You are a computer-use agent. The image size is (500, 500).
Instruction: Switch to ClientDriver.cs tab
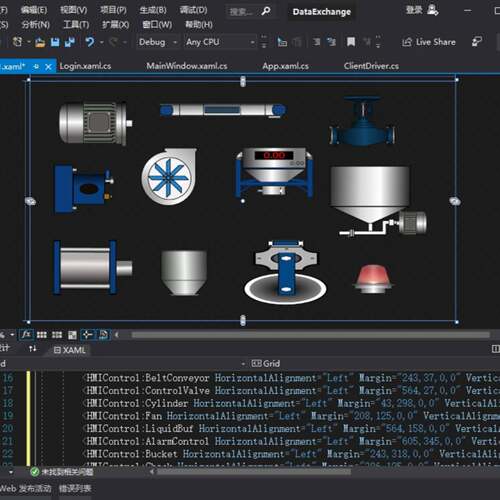371,66
